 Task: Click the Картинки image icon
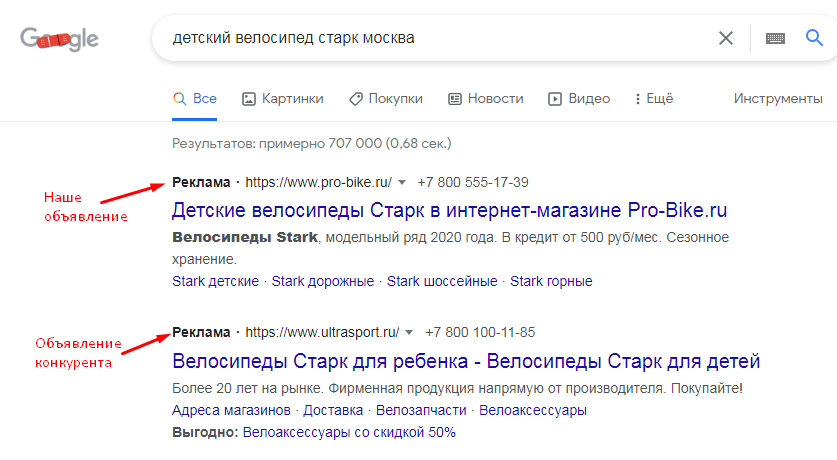point(249,99)
